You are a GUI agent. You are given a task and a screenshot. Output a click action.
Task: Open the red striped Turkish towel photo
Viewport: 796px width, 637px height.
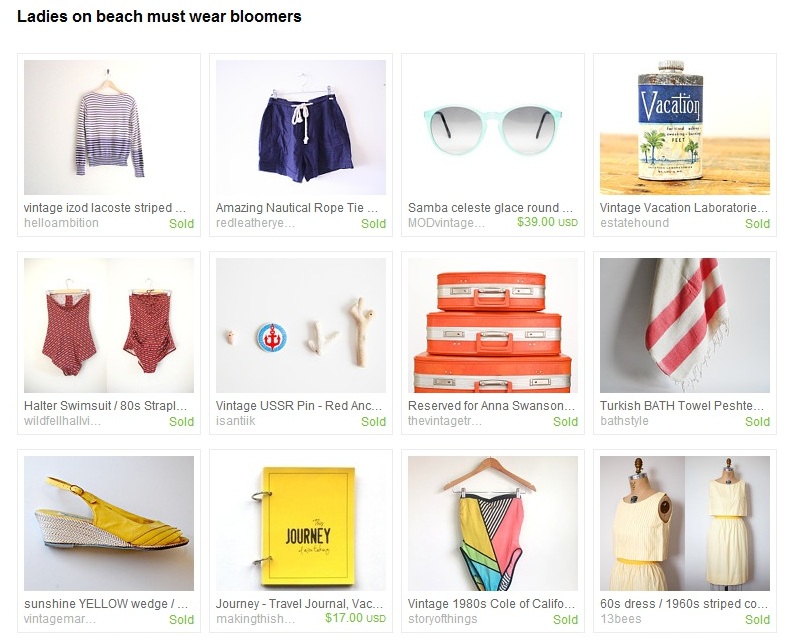pyautogui.click(x=684, y=325)
